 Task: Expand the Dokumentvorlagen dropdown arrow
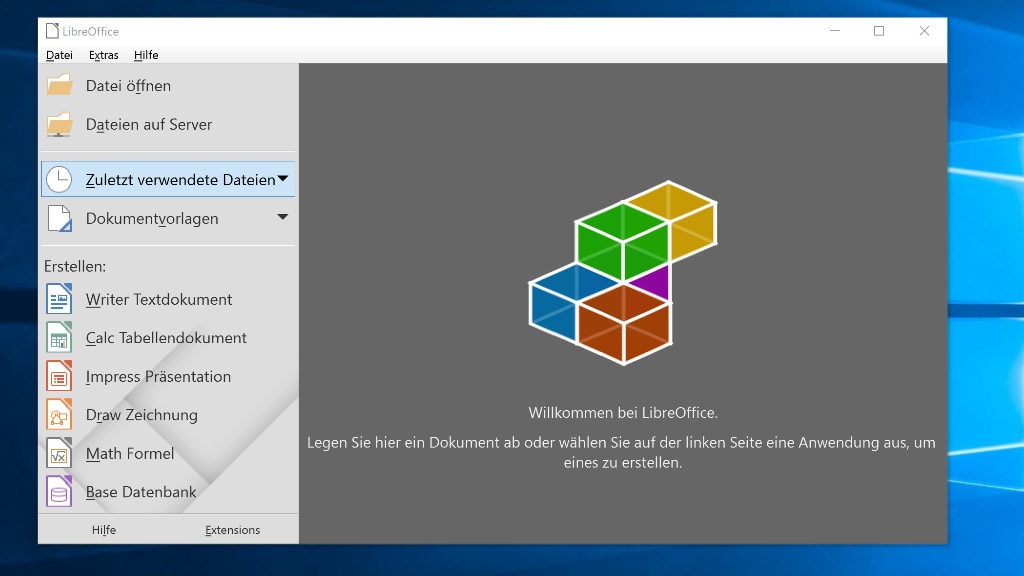pyautogui.click(x=283, y=217)
